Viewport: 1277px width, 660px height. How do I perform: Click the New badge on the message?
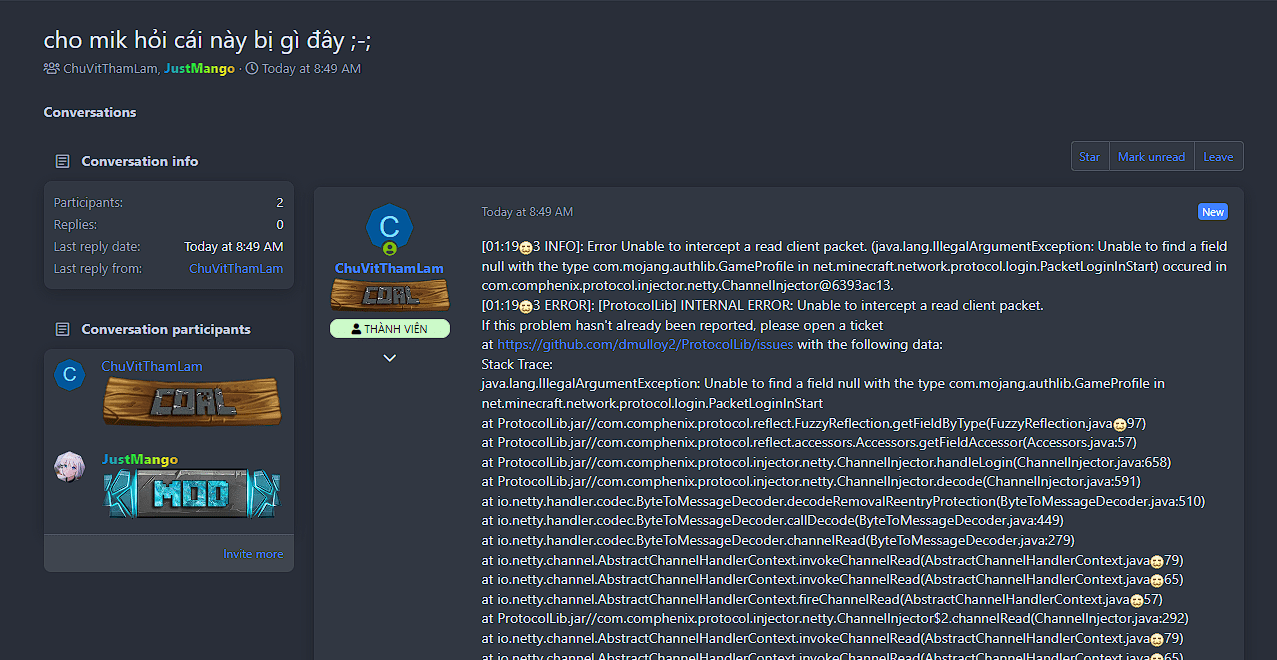(x=1213, y=212)
